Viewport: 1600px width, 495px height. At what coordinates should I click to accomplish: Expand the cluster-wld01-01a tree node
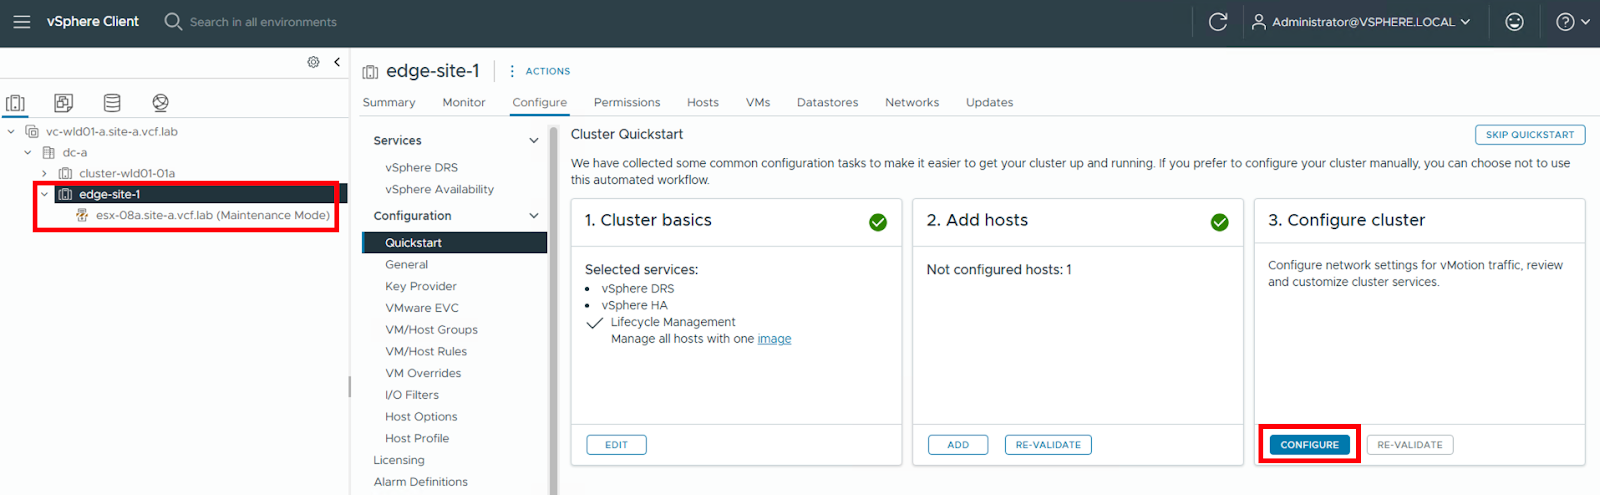coord(44,174)
